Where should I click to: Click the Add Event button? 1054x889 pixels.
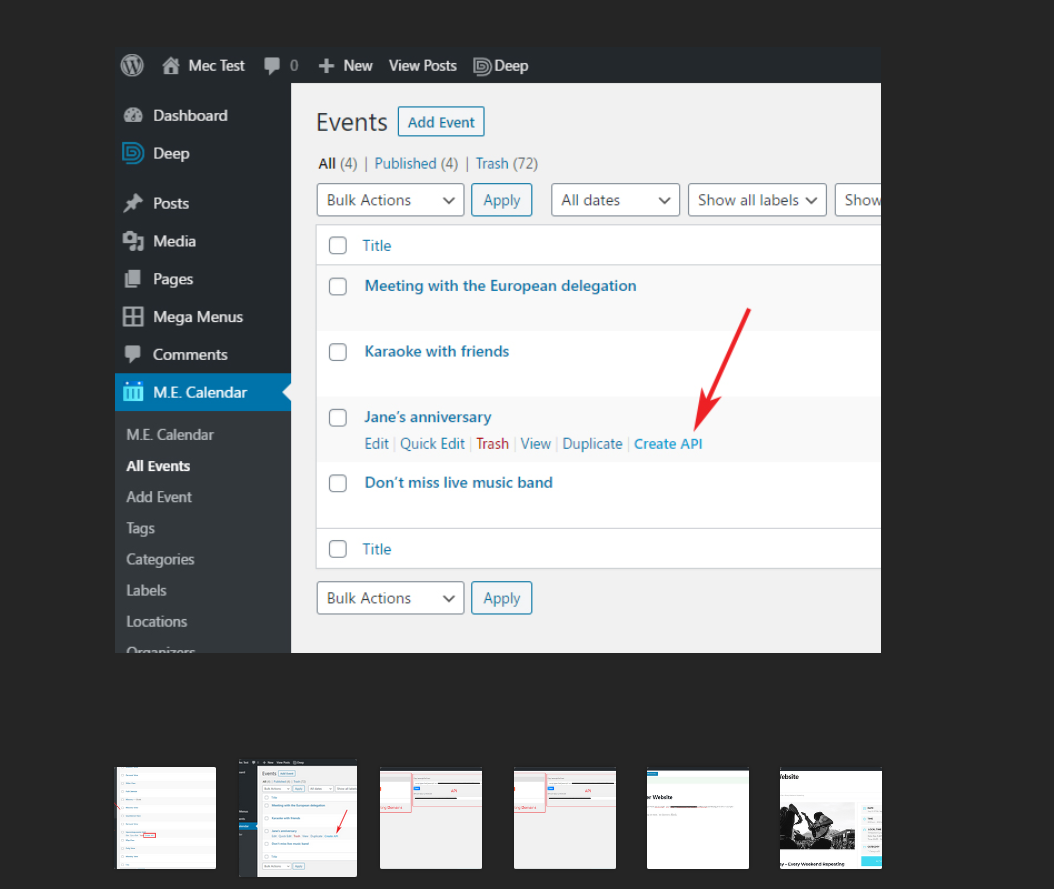(x=441, y=121)
